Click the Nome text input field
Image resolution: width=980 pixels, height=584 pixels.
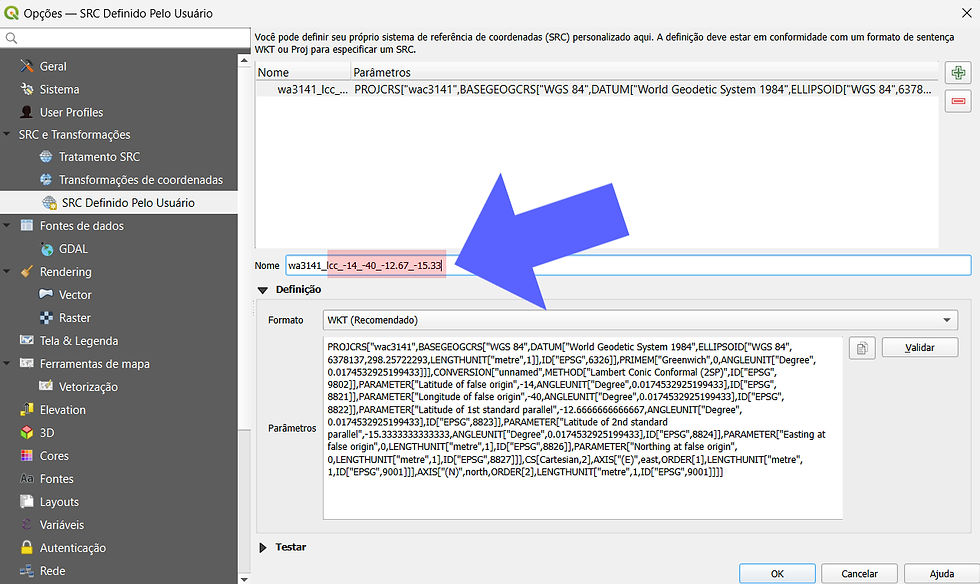[628, 265]
